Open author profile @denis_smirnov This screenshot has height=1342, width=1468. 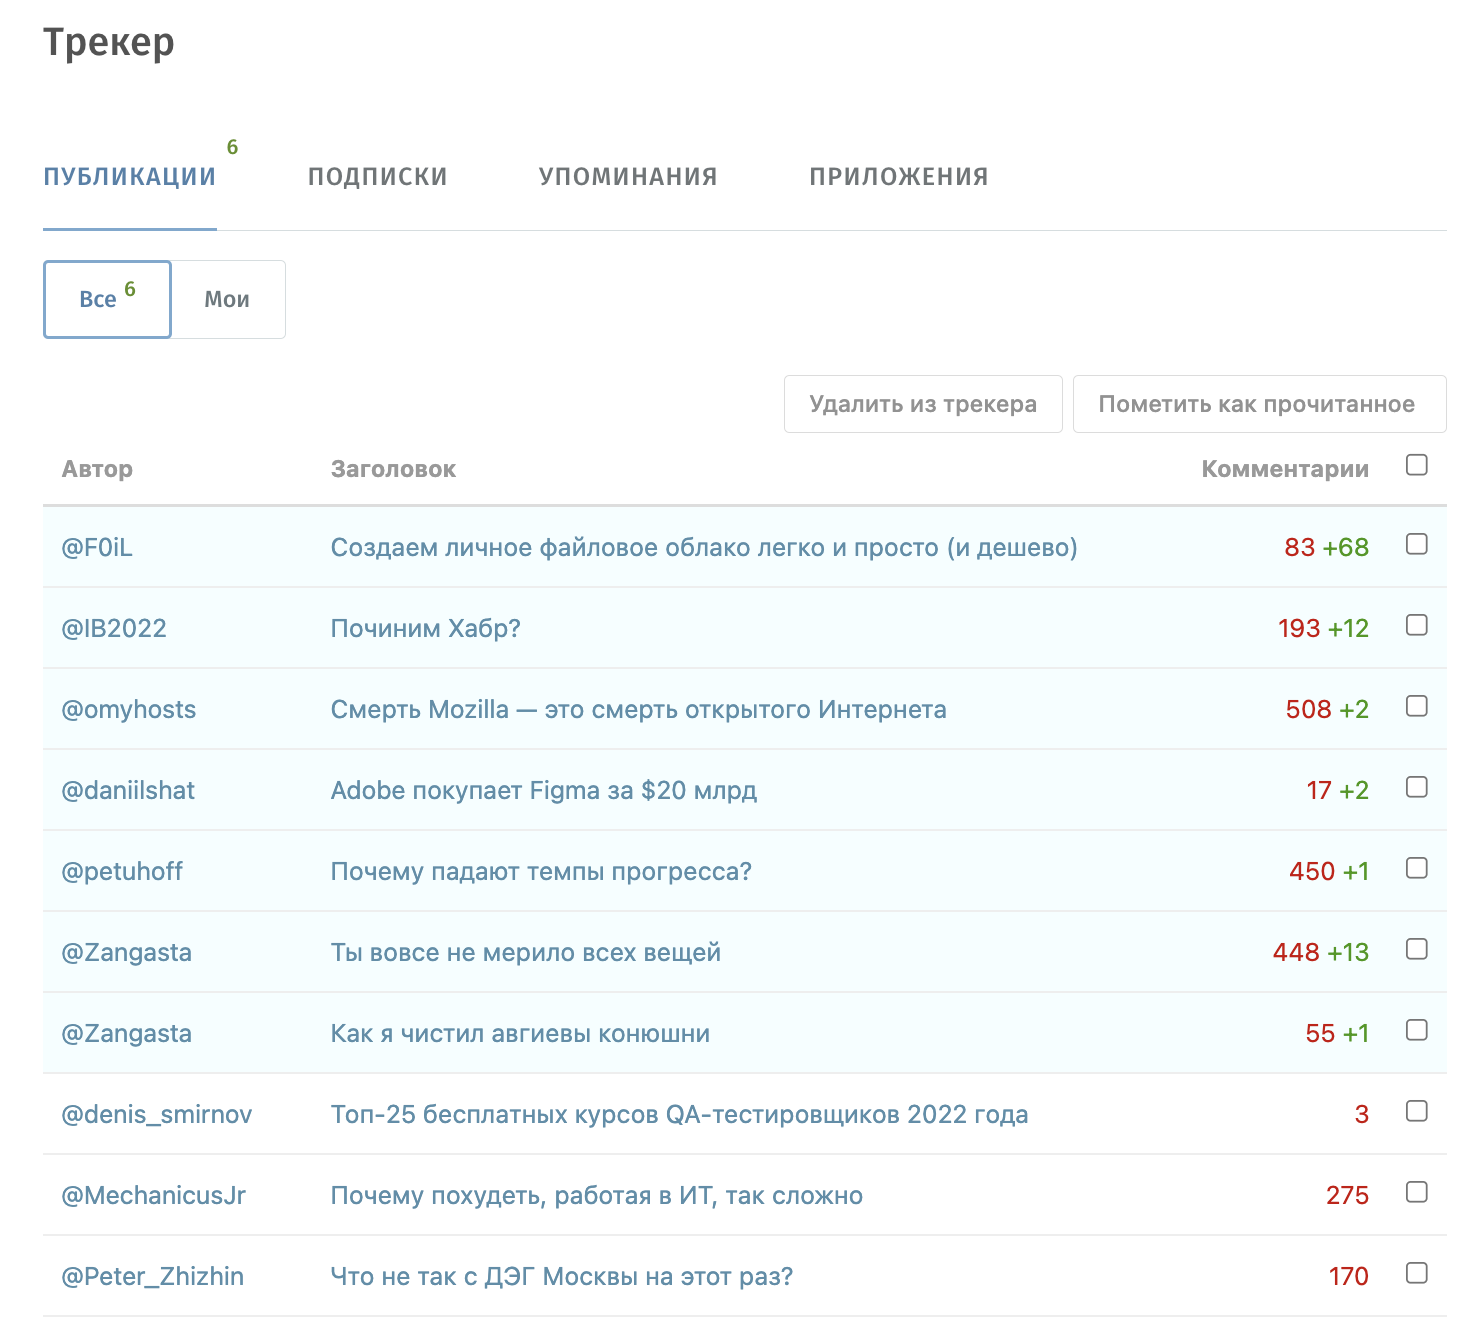[157, 1114]
